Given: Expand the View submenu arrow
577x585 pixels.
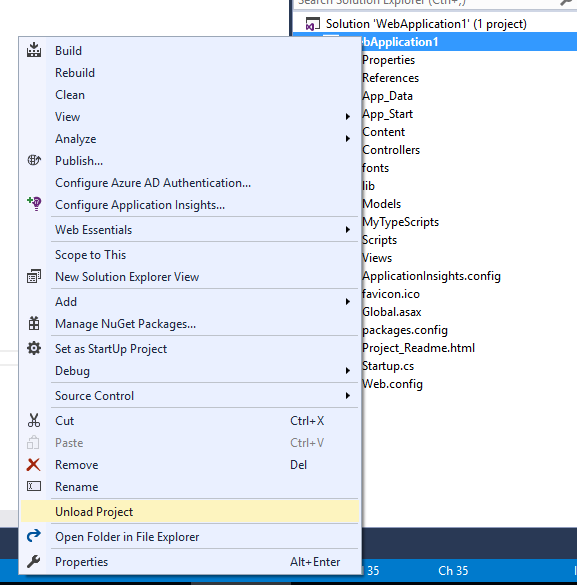Looking at the screenshot, I should (348, 117).
